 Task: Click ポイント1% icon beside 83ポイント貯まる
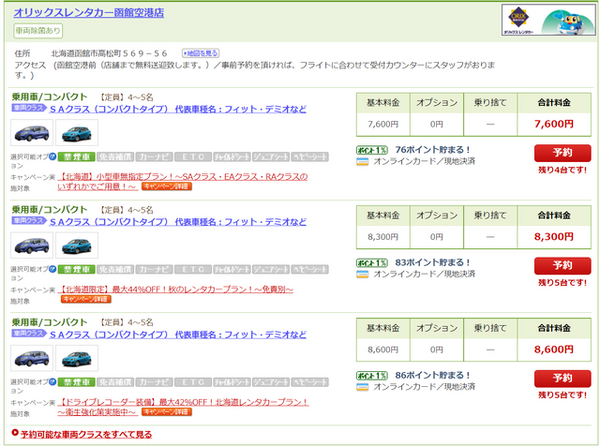[372, 263]
